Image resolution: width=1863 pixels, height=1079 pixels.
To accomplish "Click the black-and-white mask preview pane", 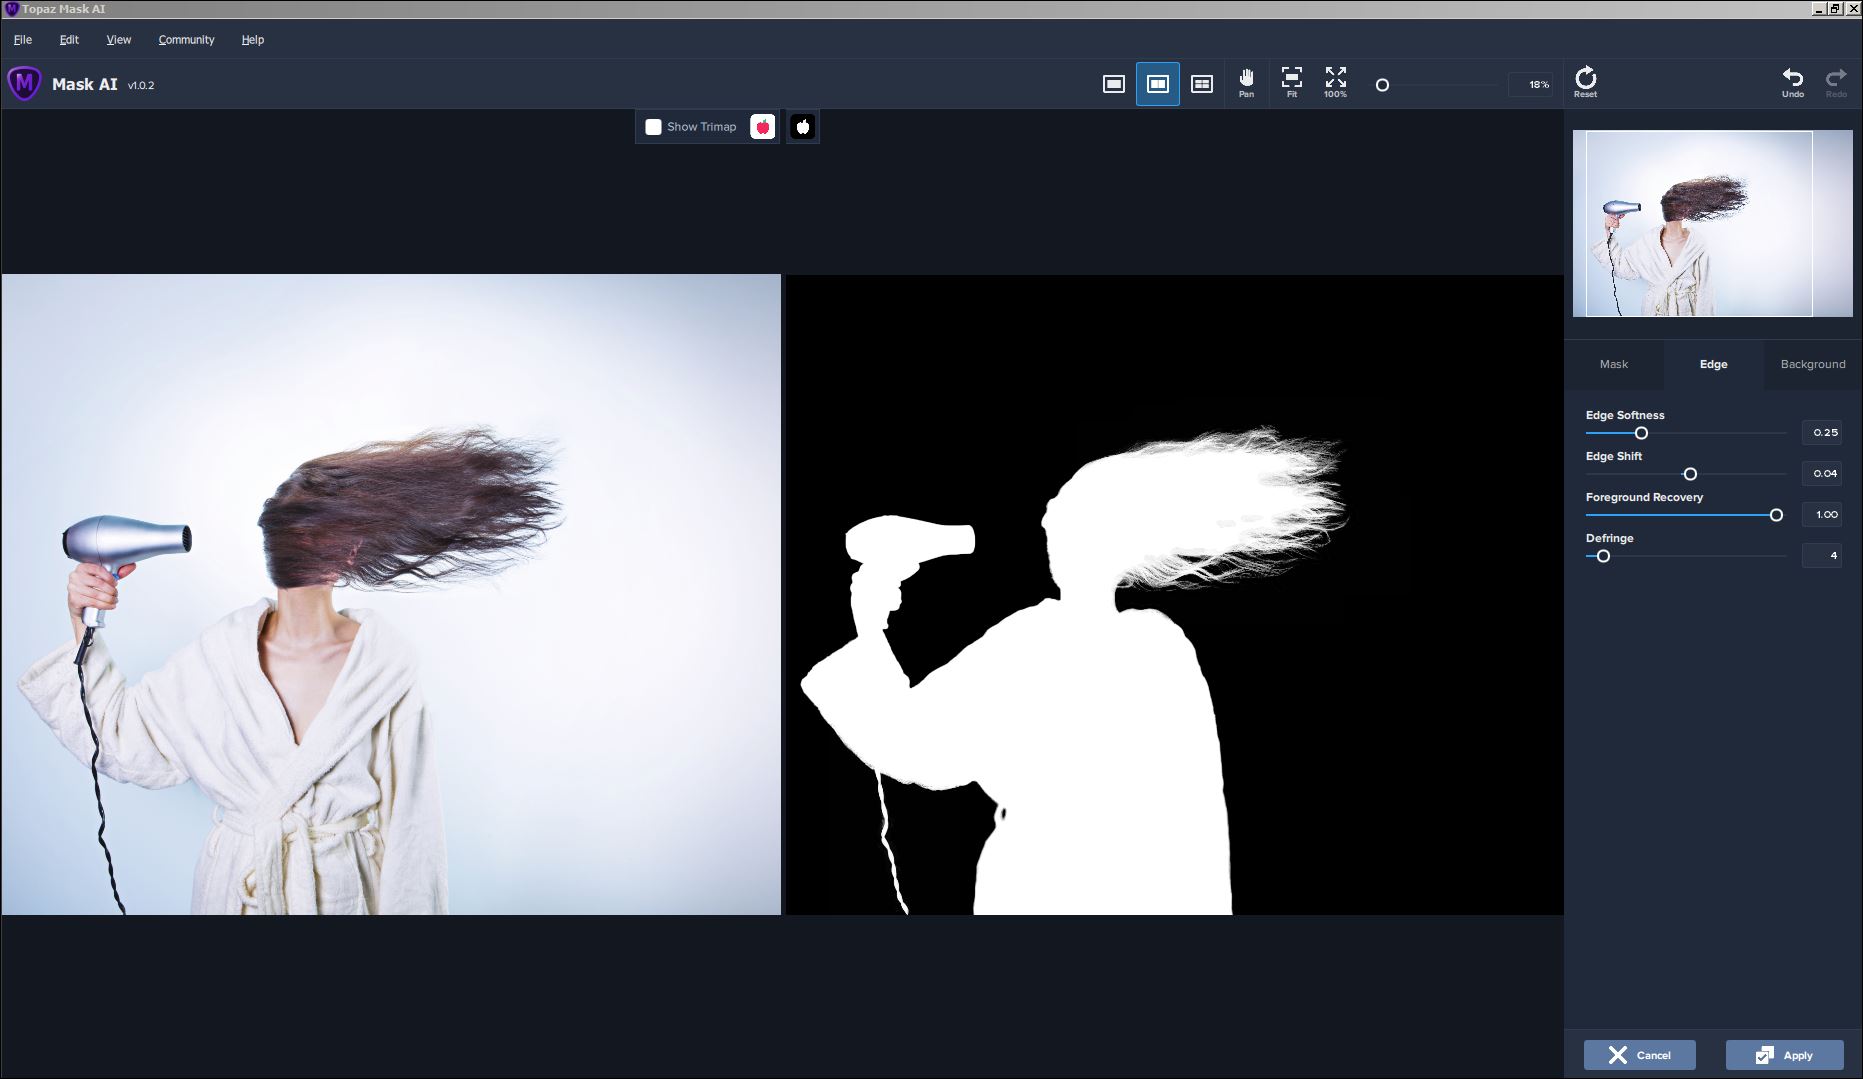I will coord(1175,594).
